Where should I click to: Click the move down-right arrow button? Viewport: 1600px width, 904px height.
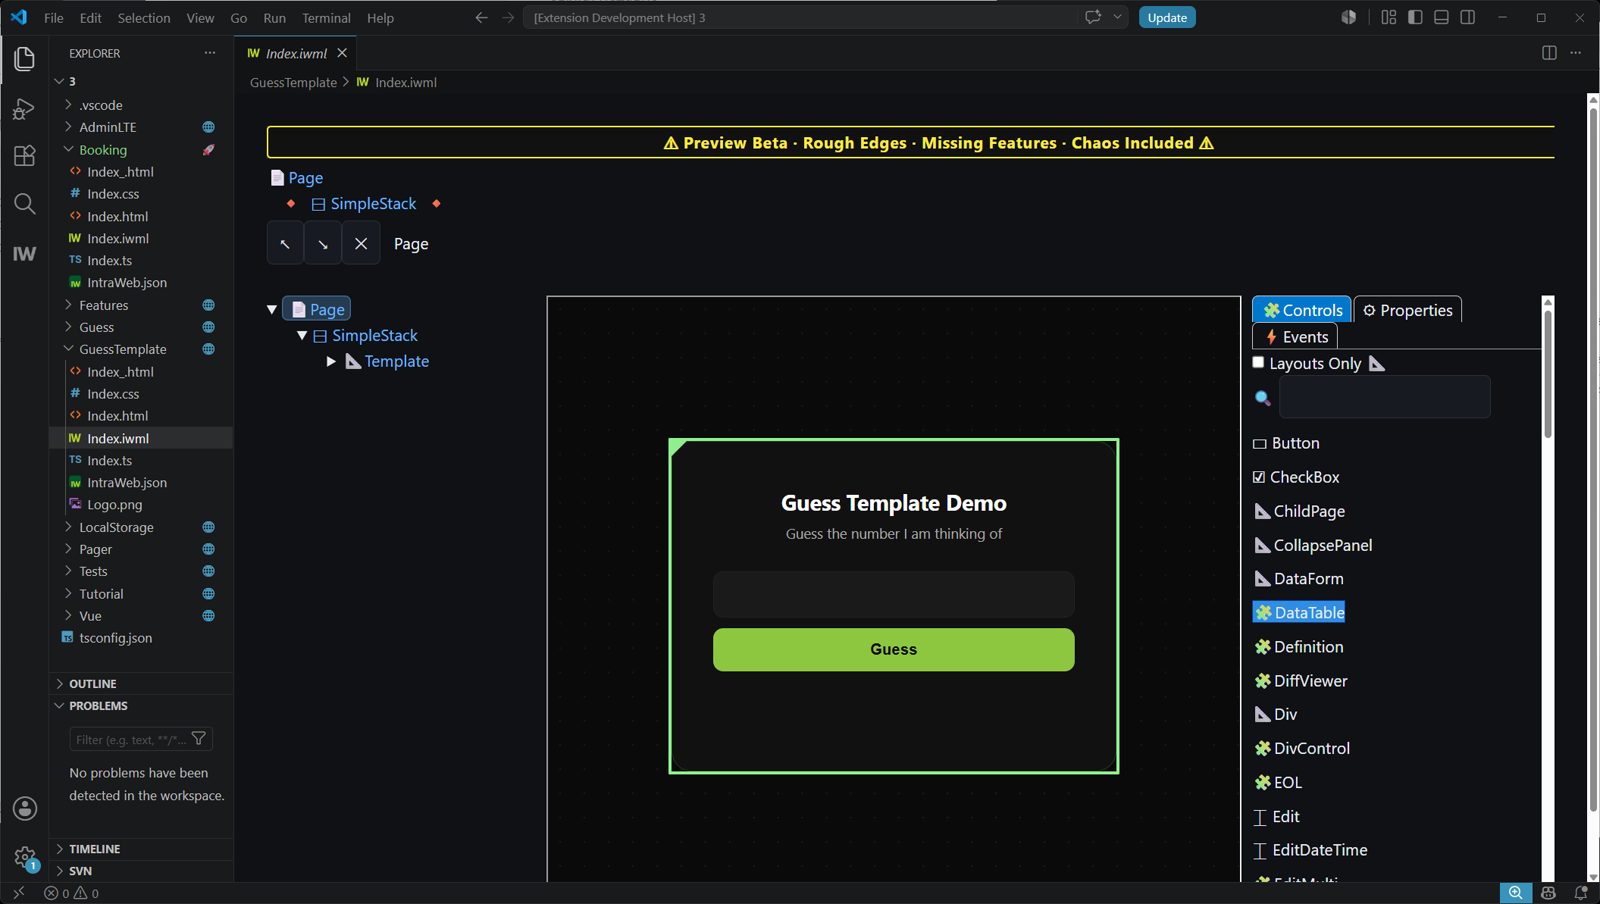(323, 244)
